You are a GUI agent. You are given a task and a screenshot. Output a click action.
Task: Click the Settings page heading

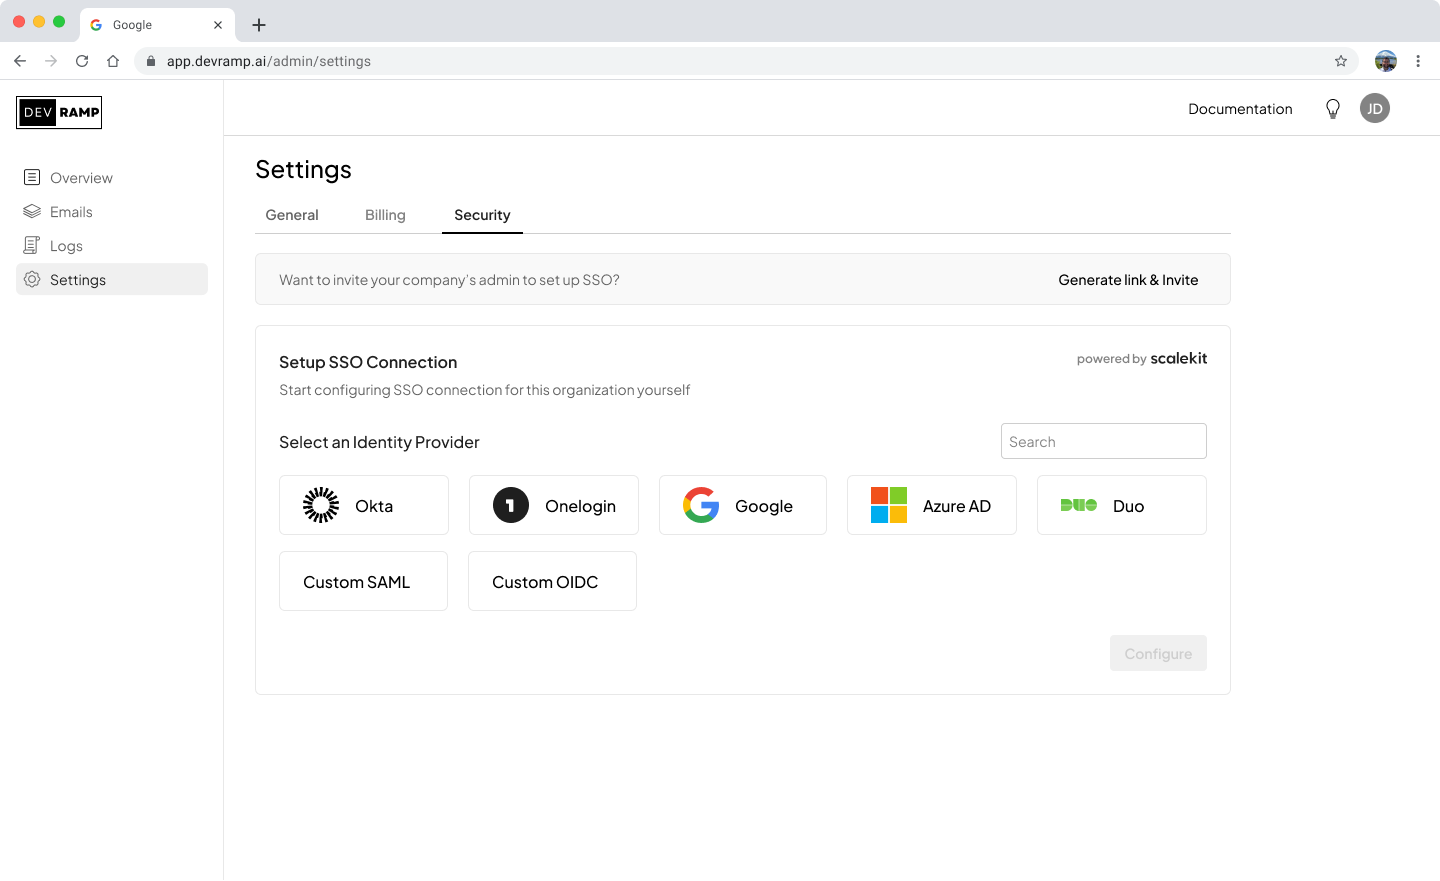(x=304, y=169)
